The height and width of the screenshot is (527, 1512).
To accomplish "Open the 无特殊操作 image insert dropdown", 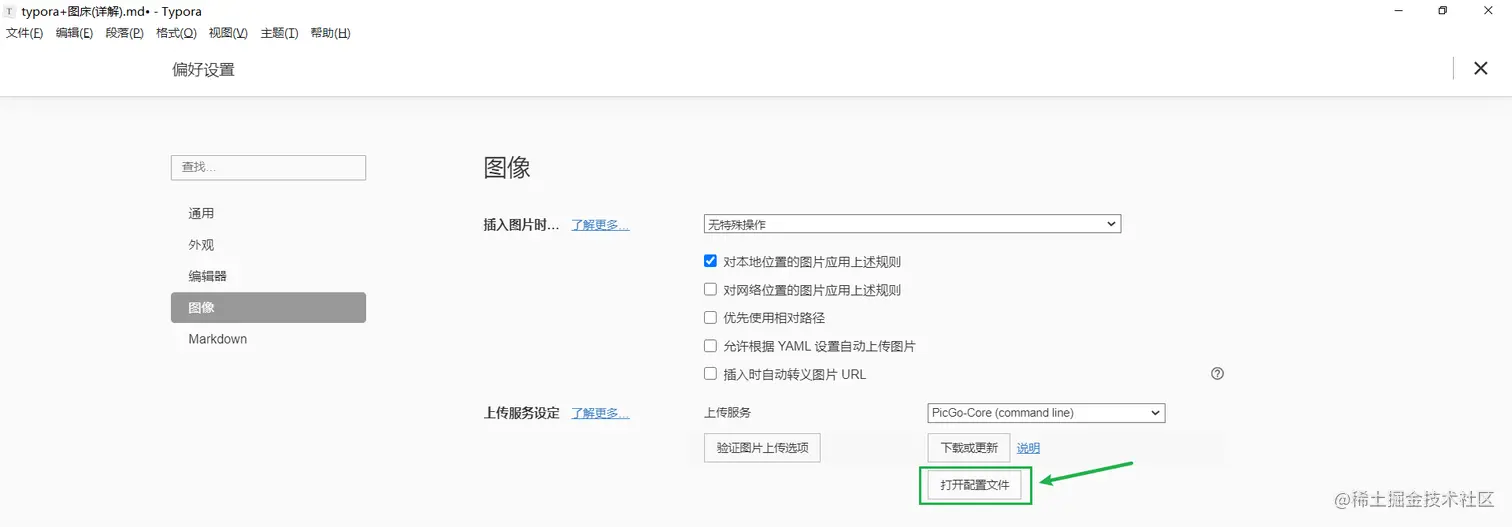I will [x=912, y=224].
